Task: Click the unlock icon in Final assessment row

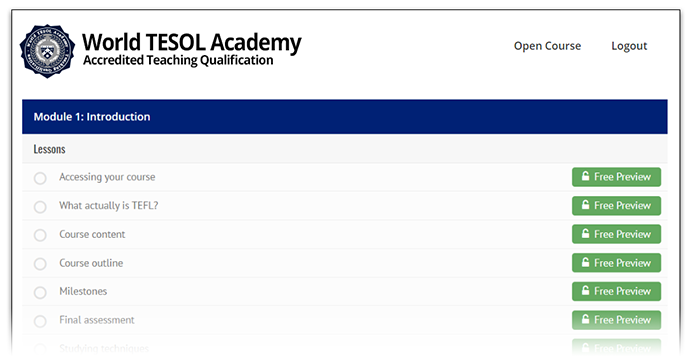Action: 585,319
